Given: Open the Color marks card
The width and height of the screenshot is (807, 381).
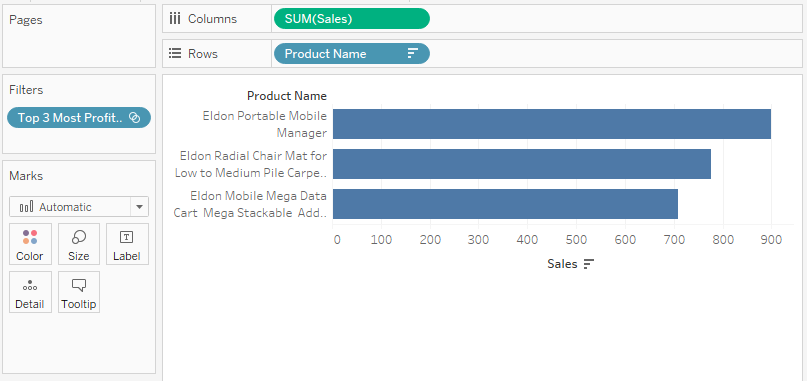Looking at the screenshot, I should (30, 244).
